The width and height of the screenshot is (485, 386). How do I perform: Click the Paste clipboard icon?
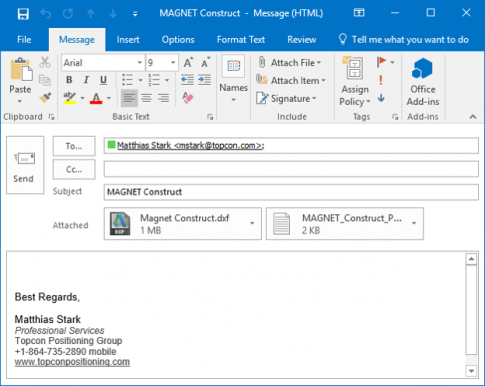pyautogui.click(x=21, y=70)
